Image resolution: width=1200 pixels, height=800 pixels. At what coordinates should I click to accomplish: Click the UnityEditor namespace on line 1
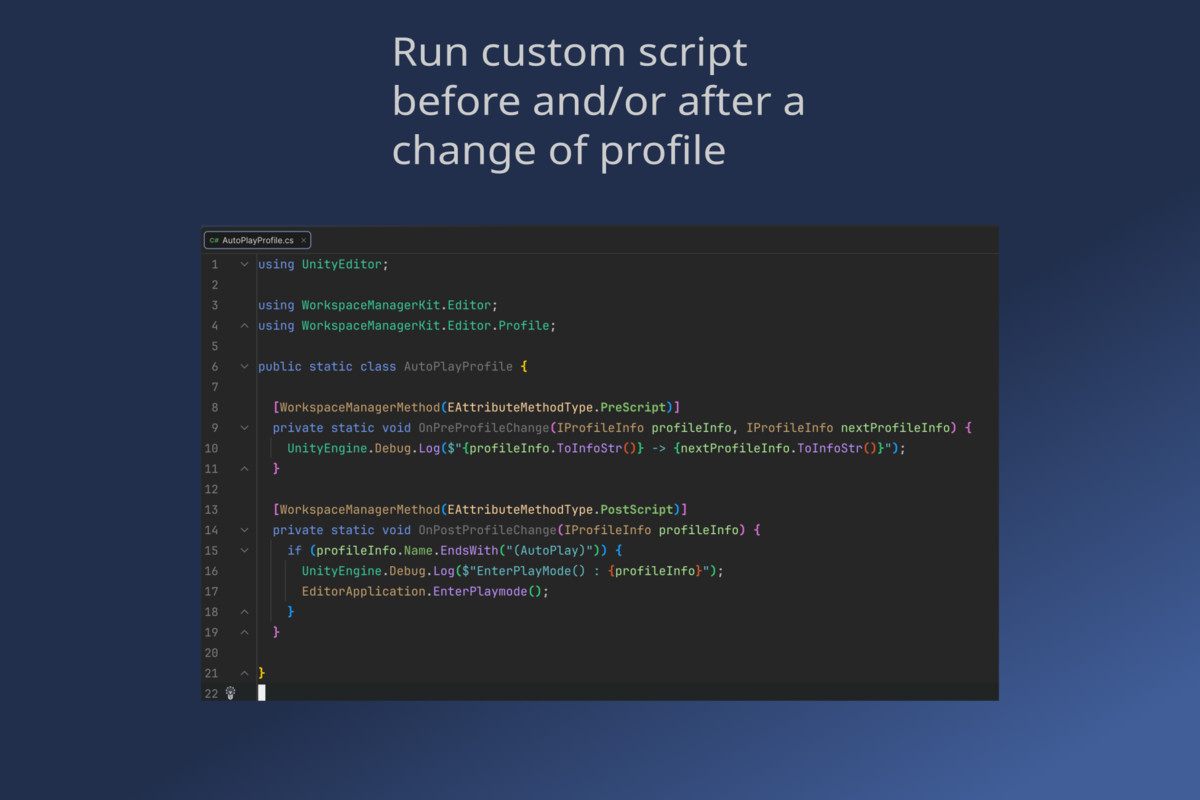click(341, 265)
